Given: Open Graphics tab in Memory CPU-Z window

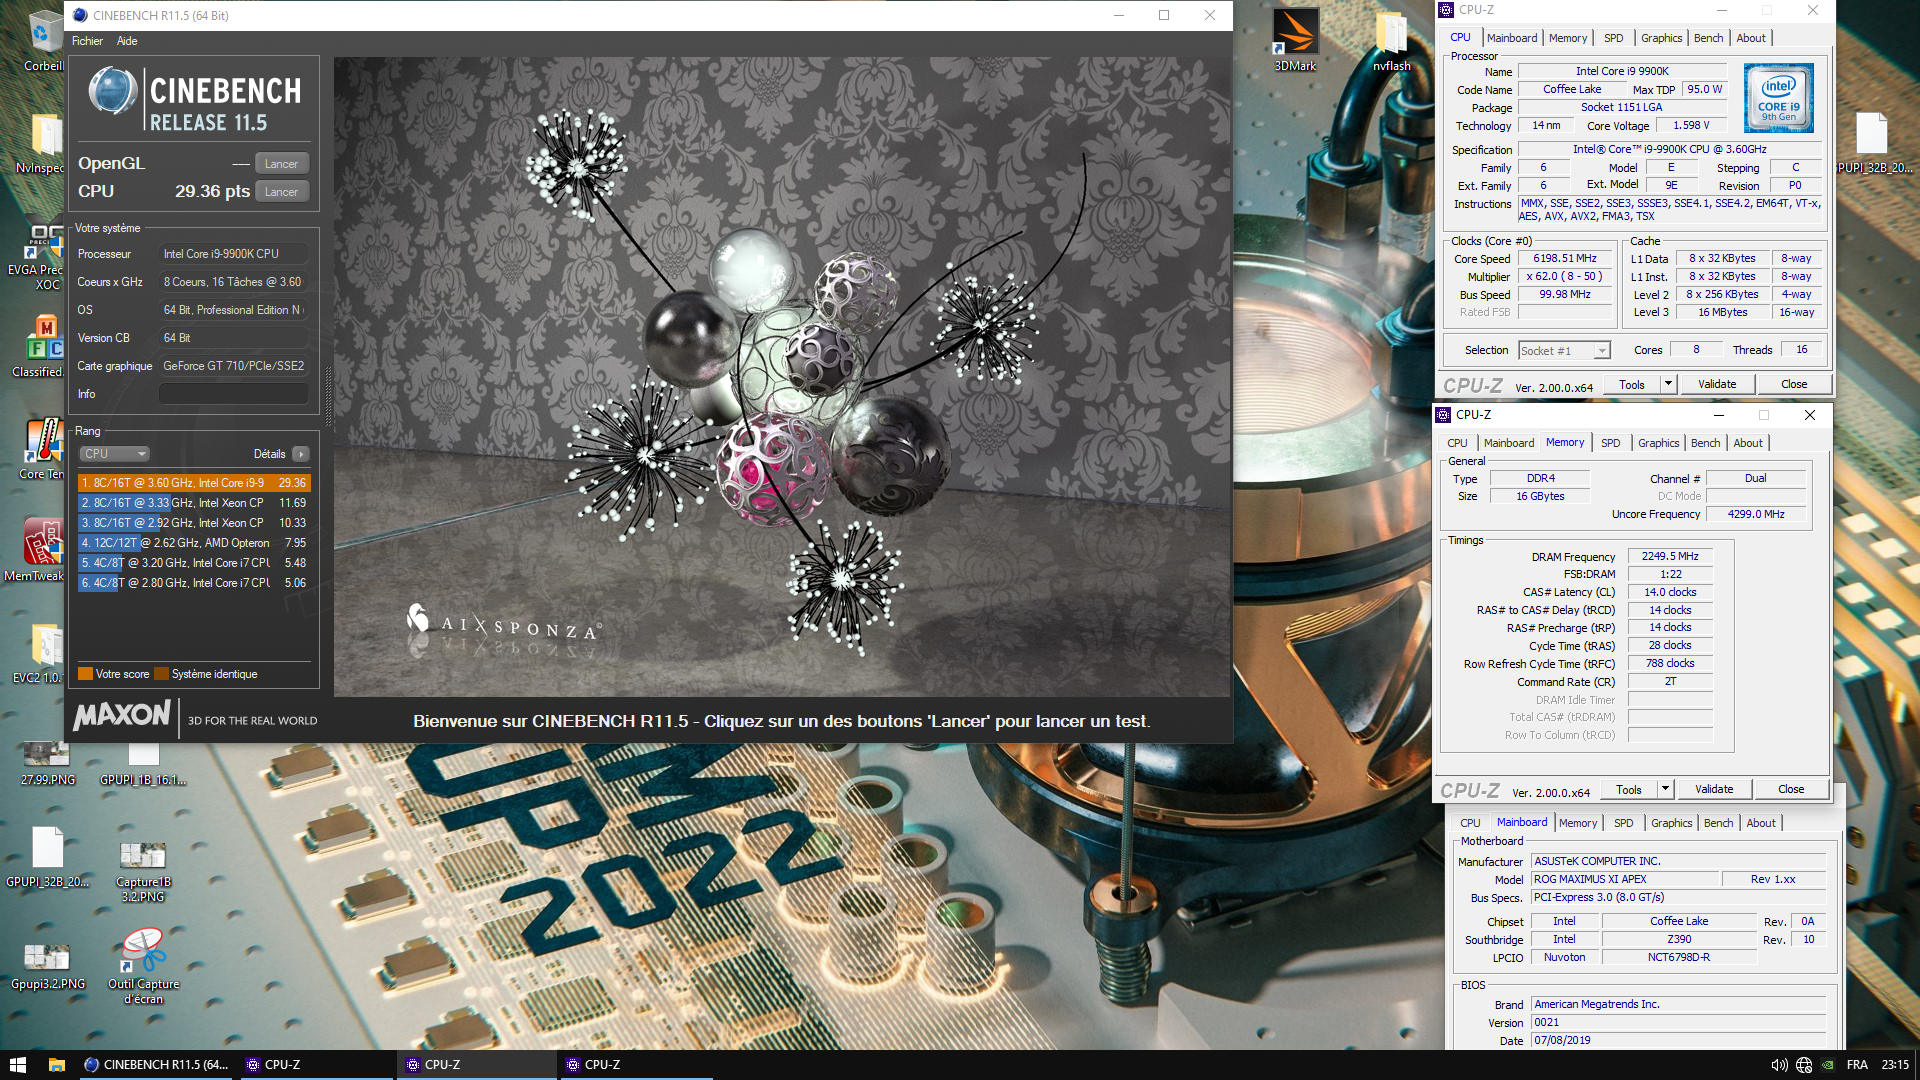Looking at the screenshot, I should coord(1659,443).
